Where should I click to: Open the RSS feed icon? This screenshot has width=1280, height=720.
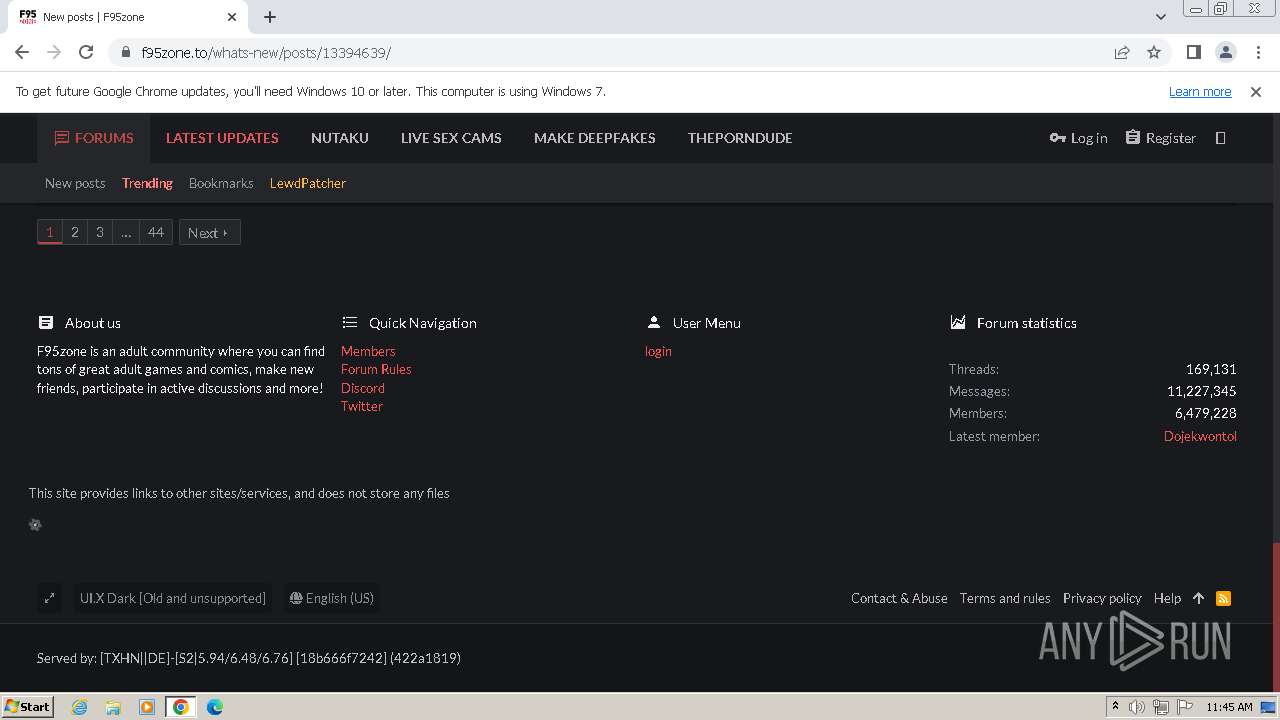coord(1223,598)
